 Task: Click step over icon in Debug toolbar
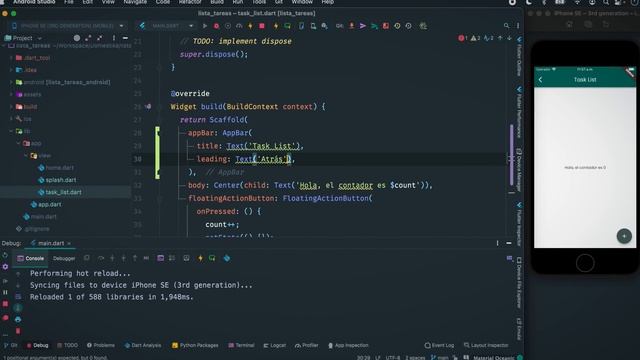[101, 258]
